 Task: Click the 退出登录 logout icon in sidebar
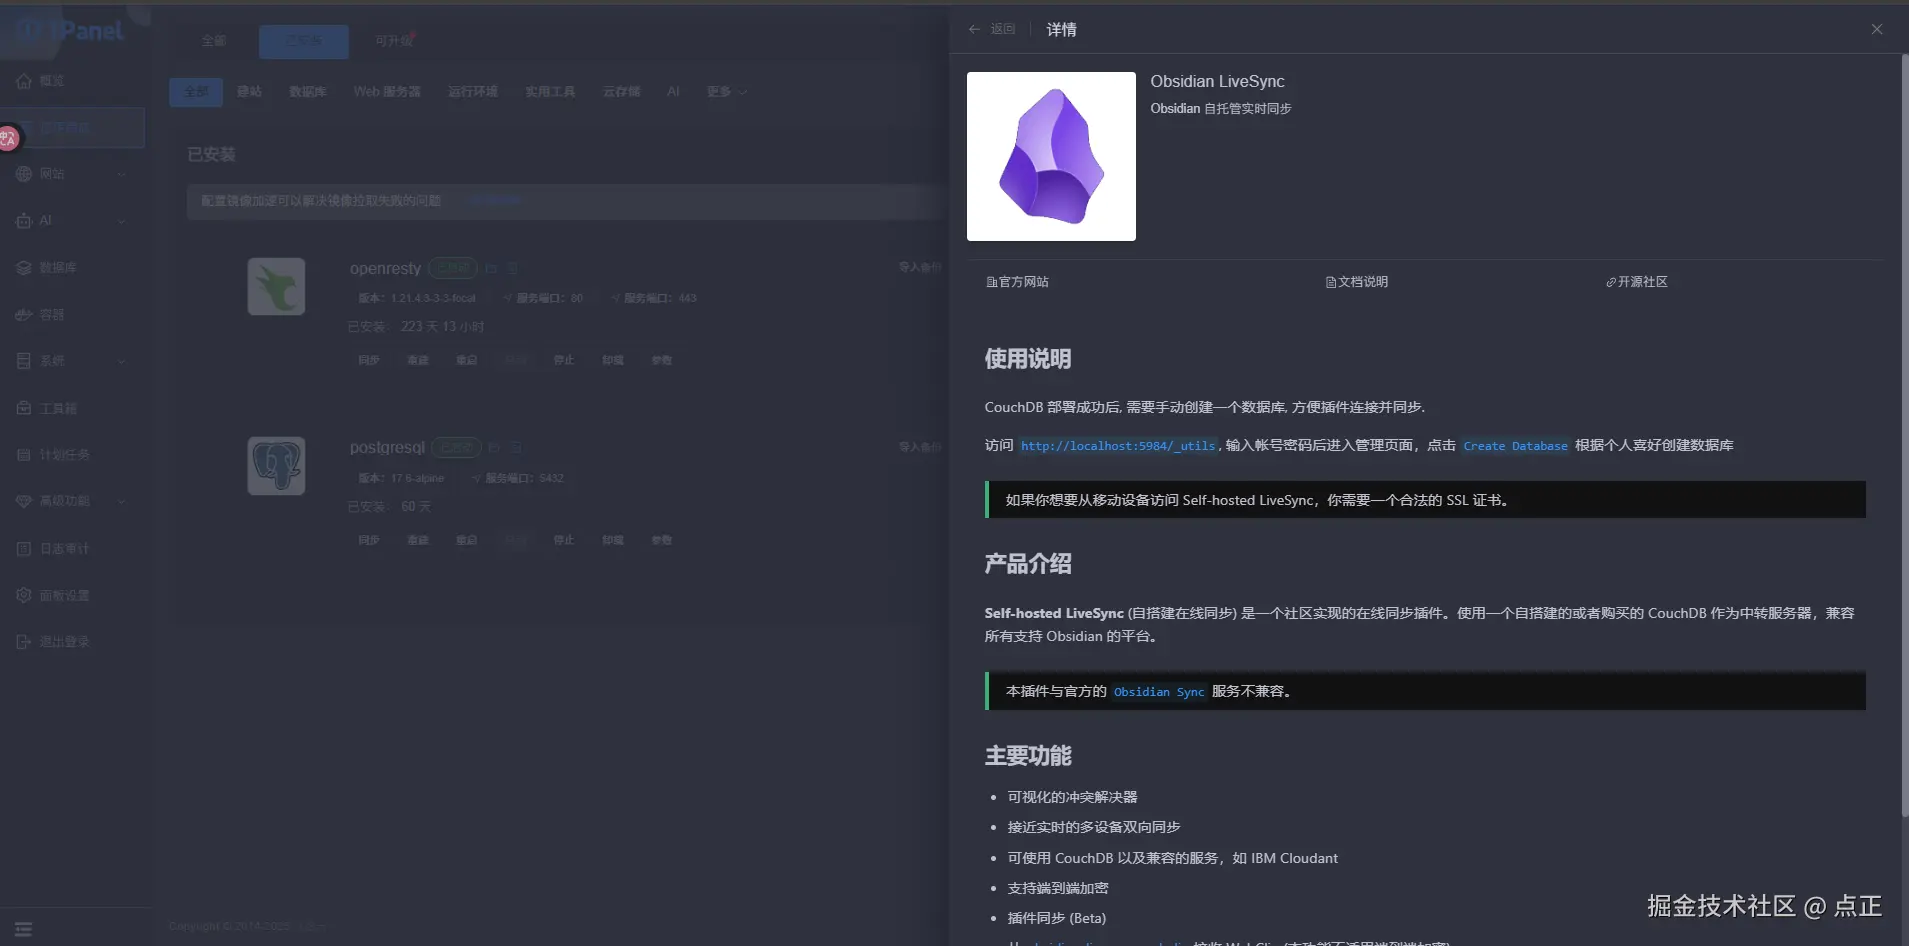[24, 642]
